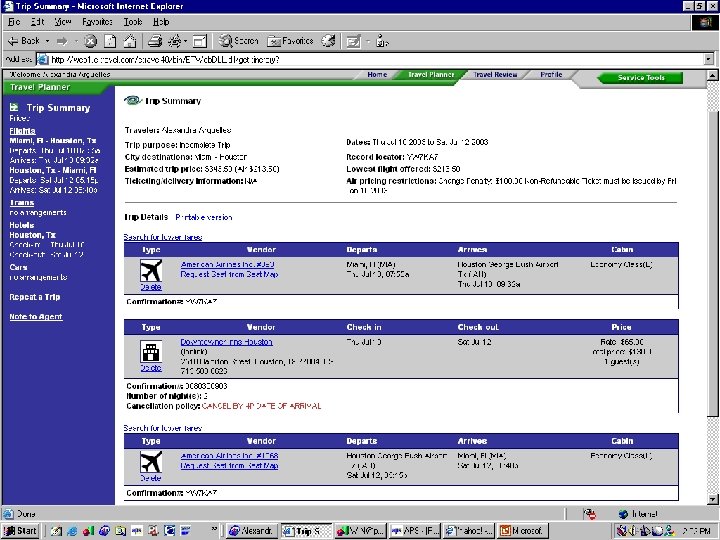
Task: Open the Printable version link
Action: tap(204, 218)
